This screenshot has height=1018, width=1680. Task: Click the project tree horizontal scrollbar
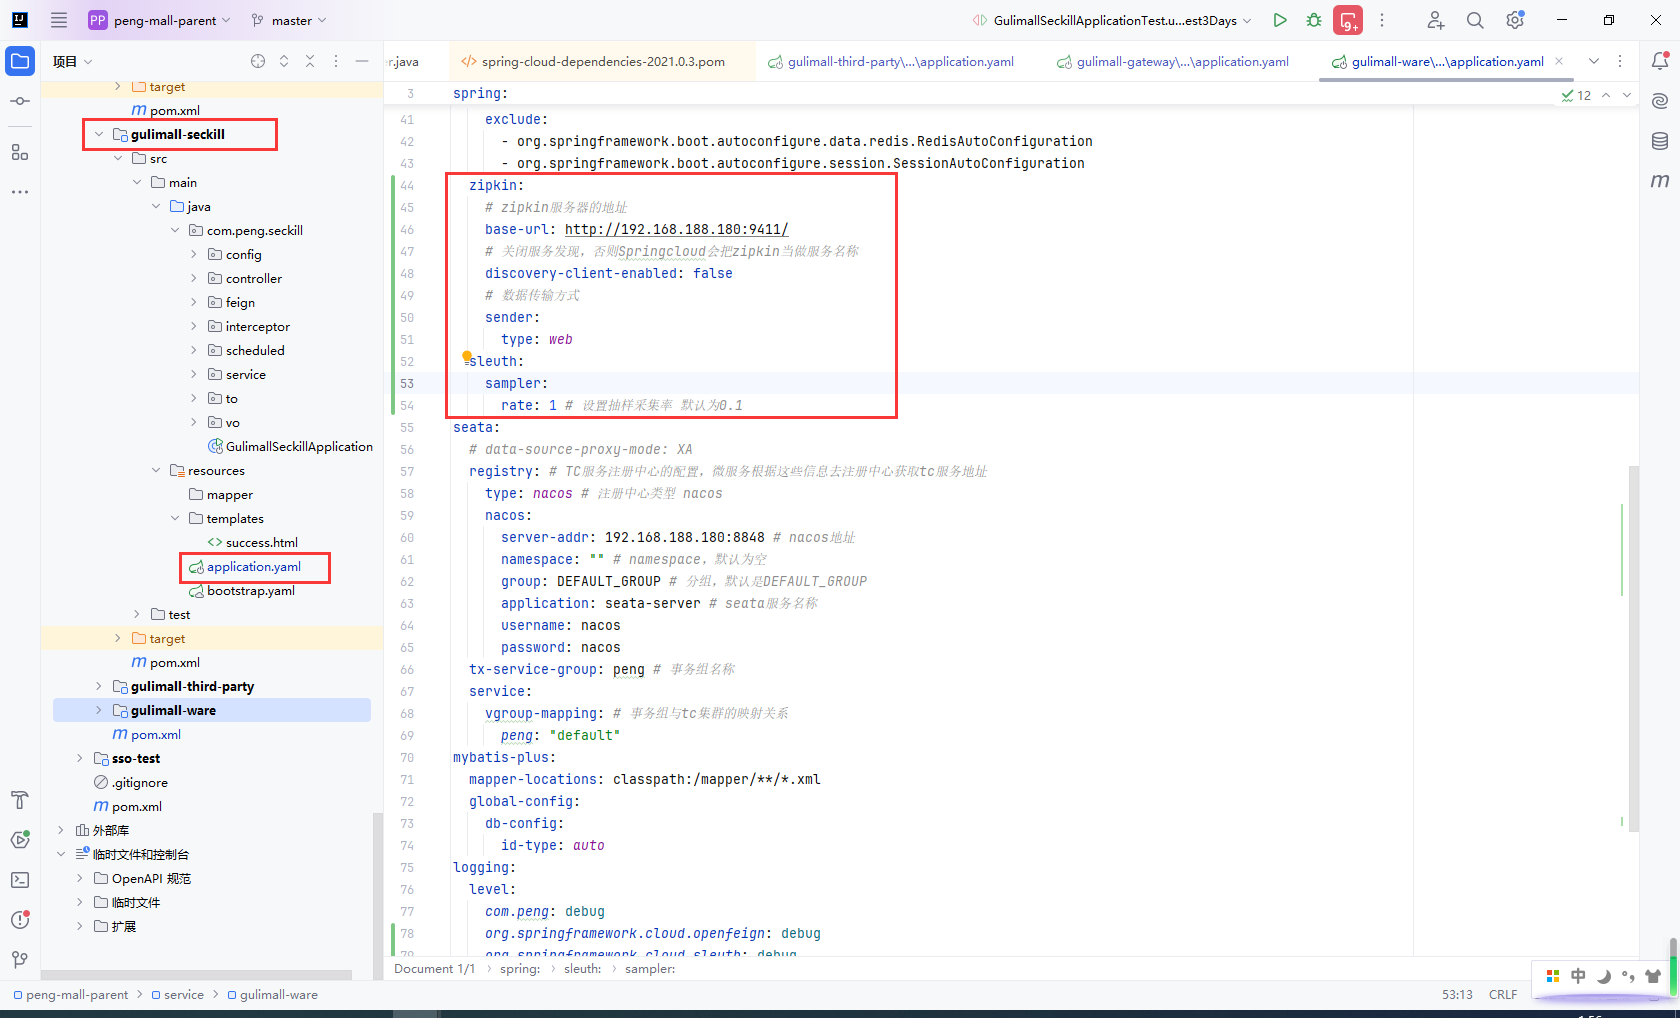tap(196, 974)
